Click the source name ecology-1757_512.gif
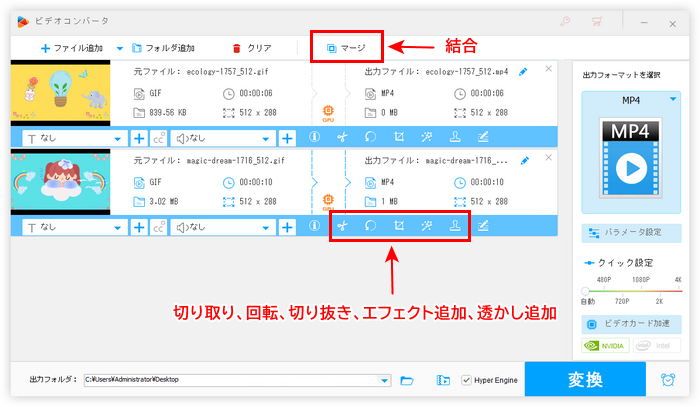 pyautogui.click(x=227, y=72)
